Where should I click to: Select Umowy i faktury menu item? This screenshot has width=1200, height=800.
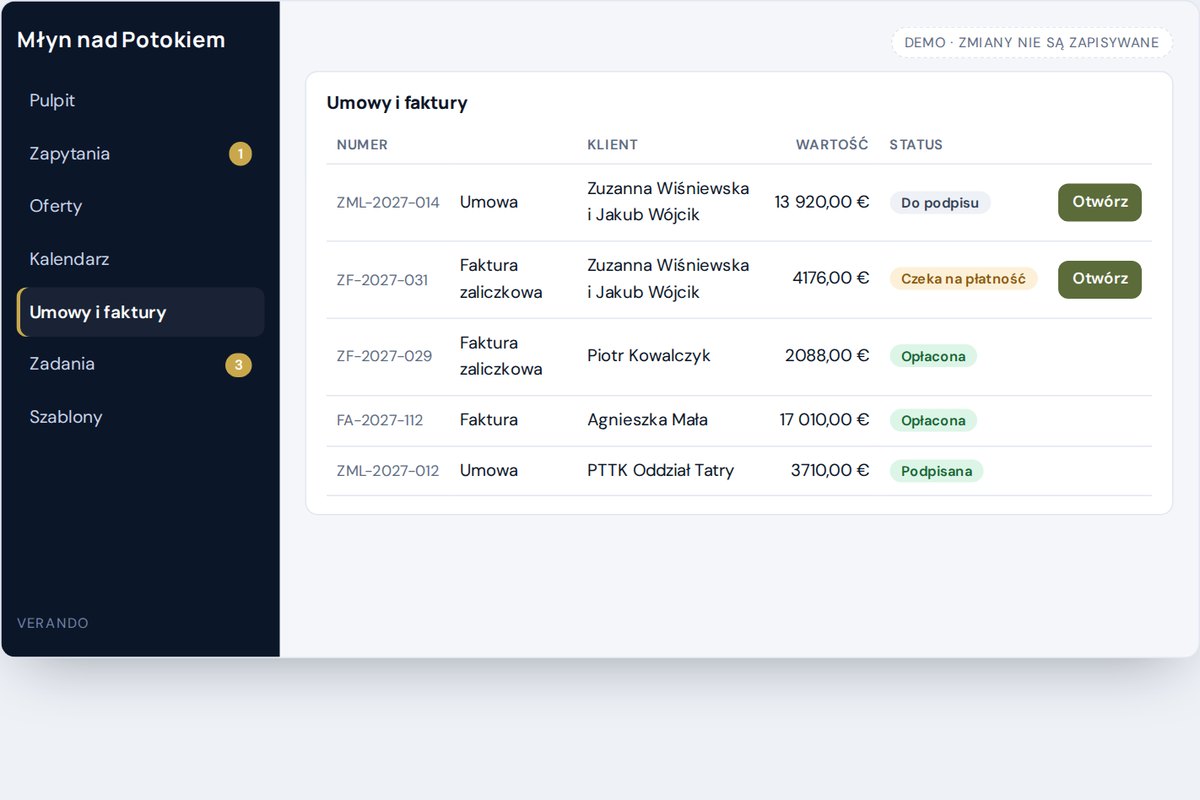140,312
